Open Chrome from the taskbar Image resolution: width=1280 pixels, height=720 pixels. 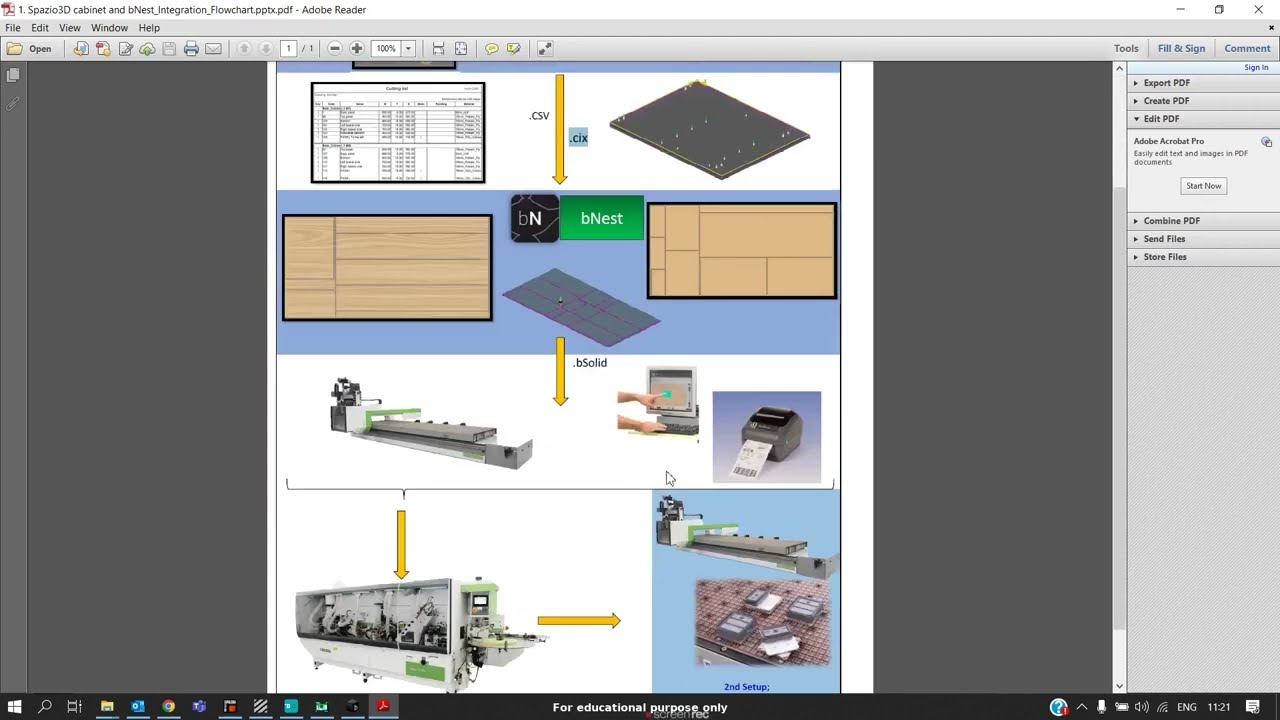tap(168, 707)
